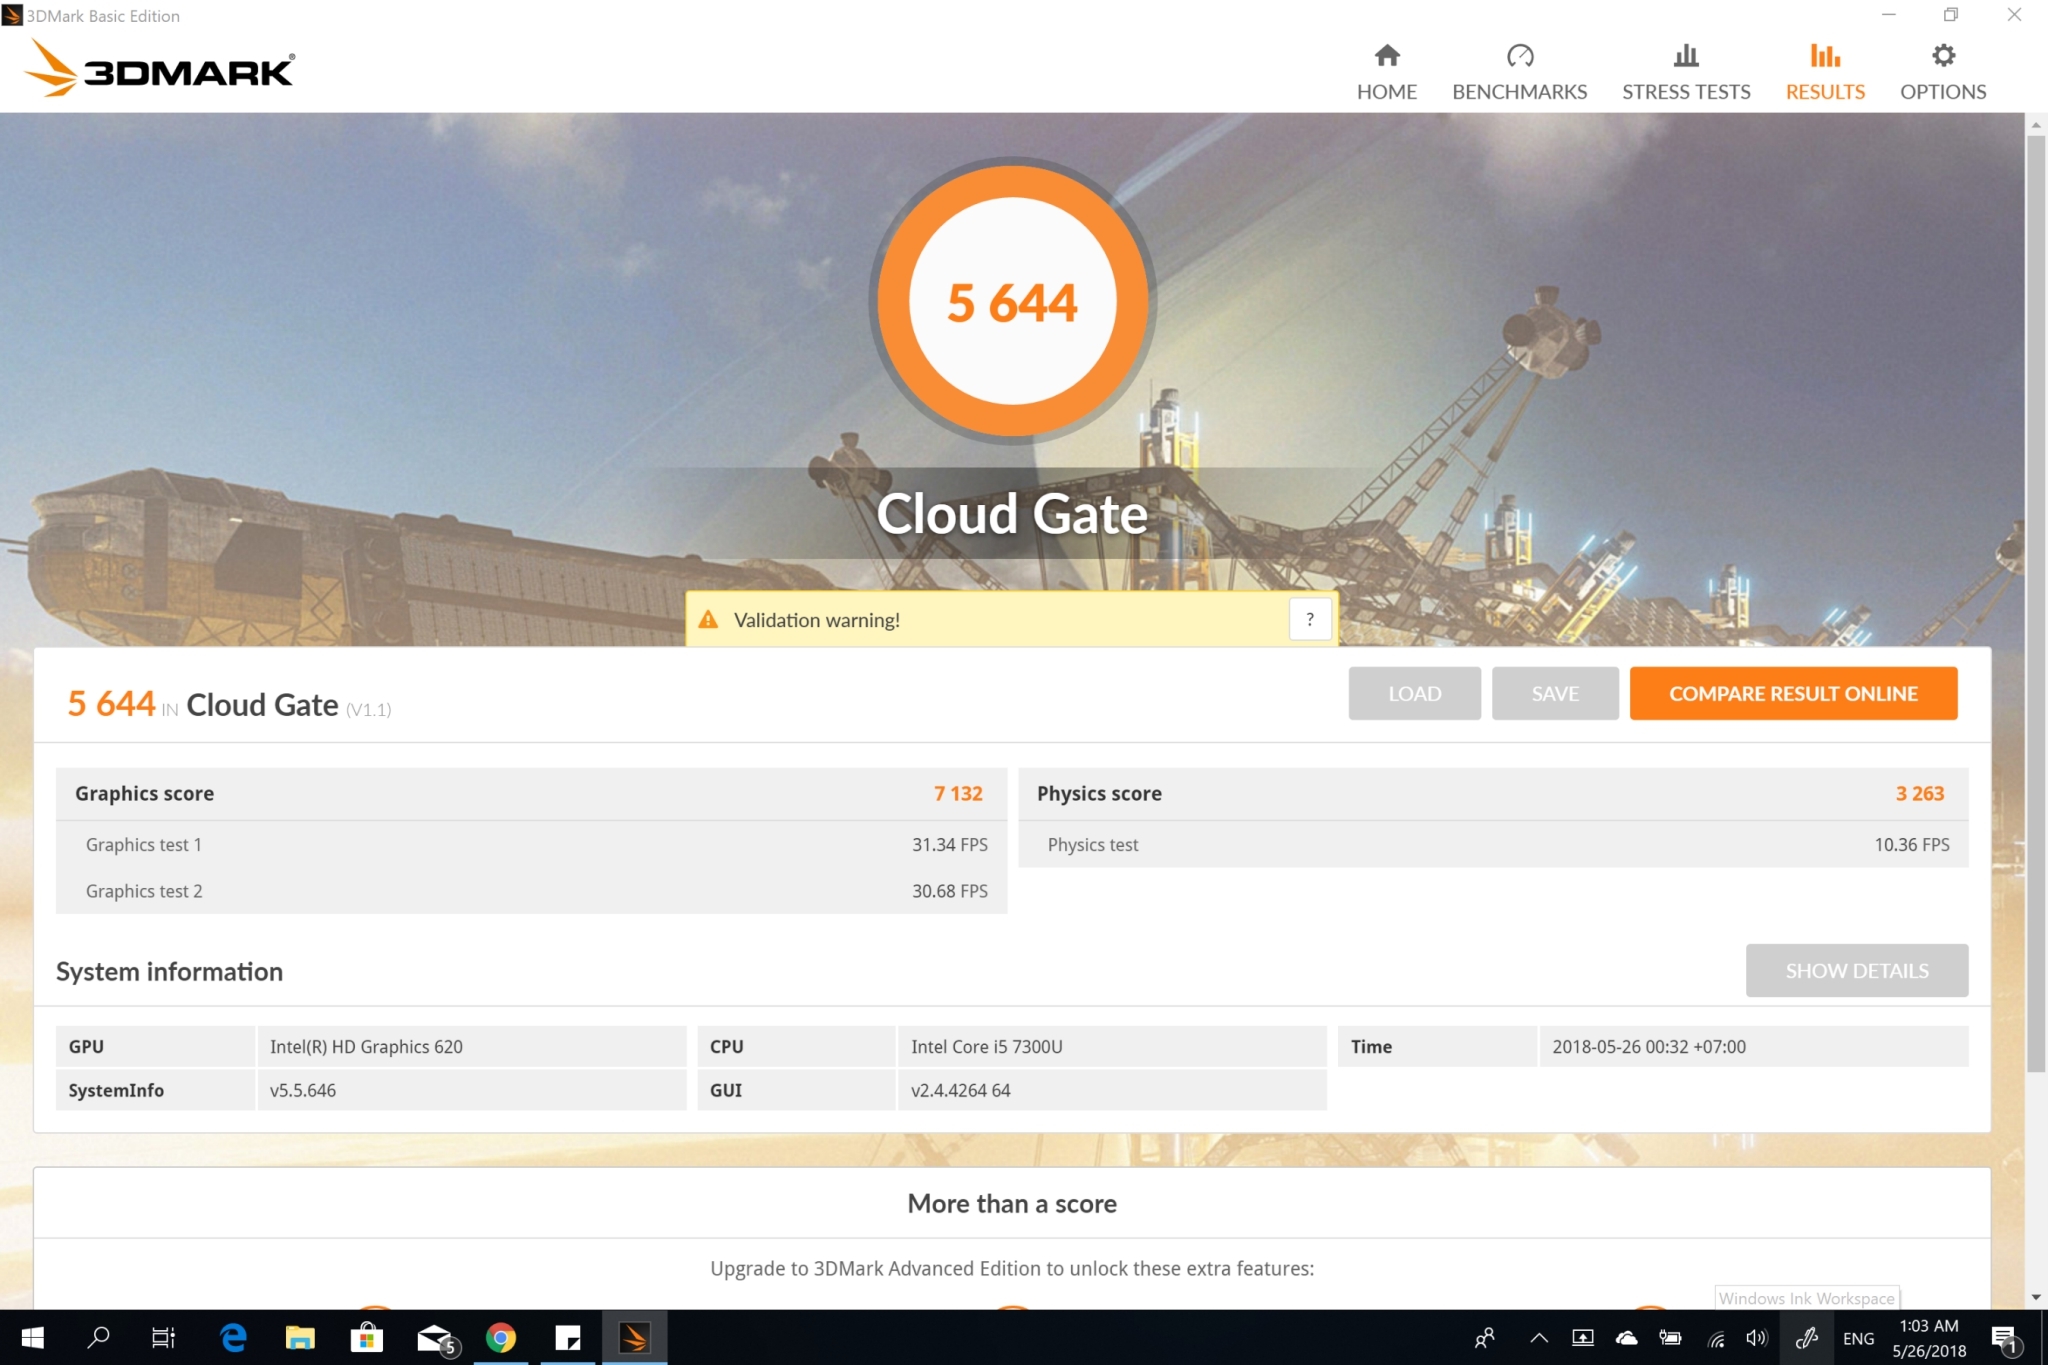The height and width of the screenshot is (1365, 2048).
Task: Click the 3DMark Basic Edition title bar icon
Action: [x=12, y=15]
